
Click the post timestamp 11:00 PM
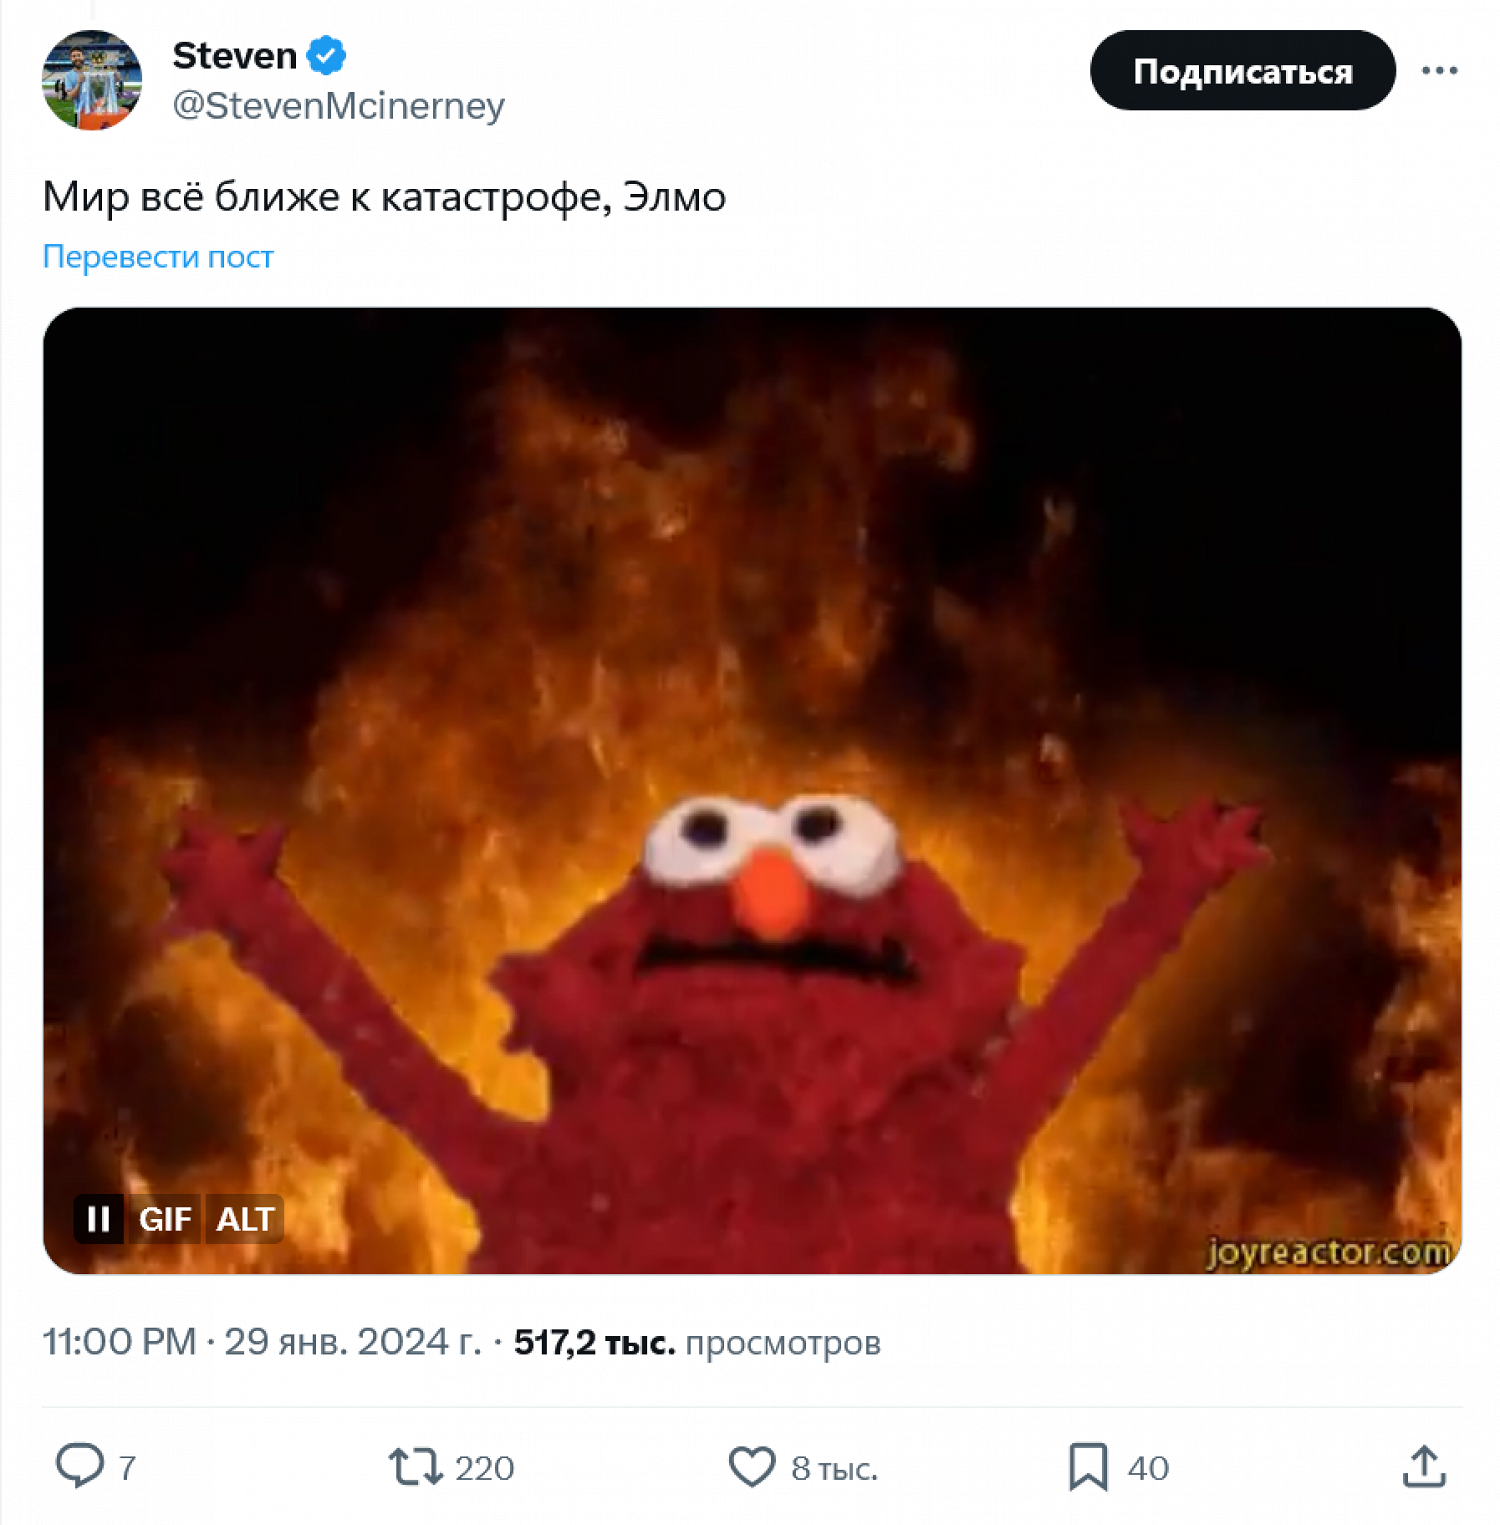120,1342
